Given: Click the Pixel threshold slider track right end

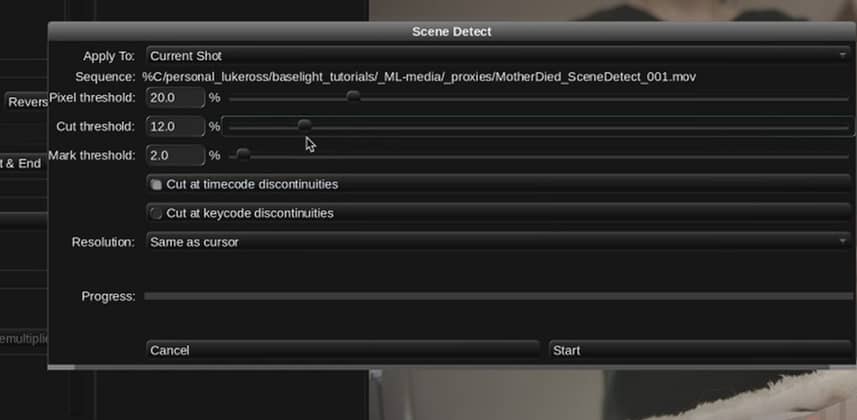Looking at the screenshot, I should [844, 98].
